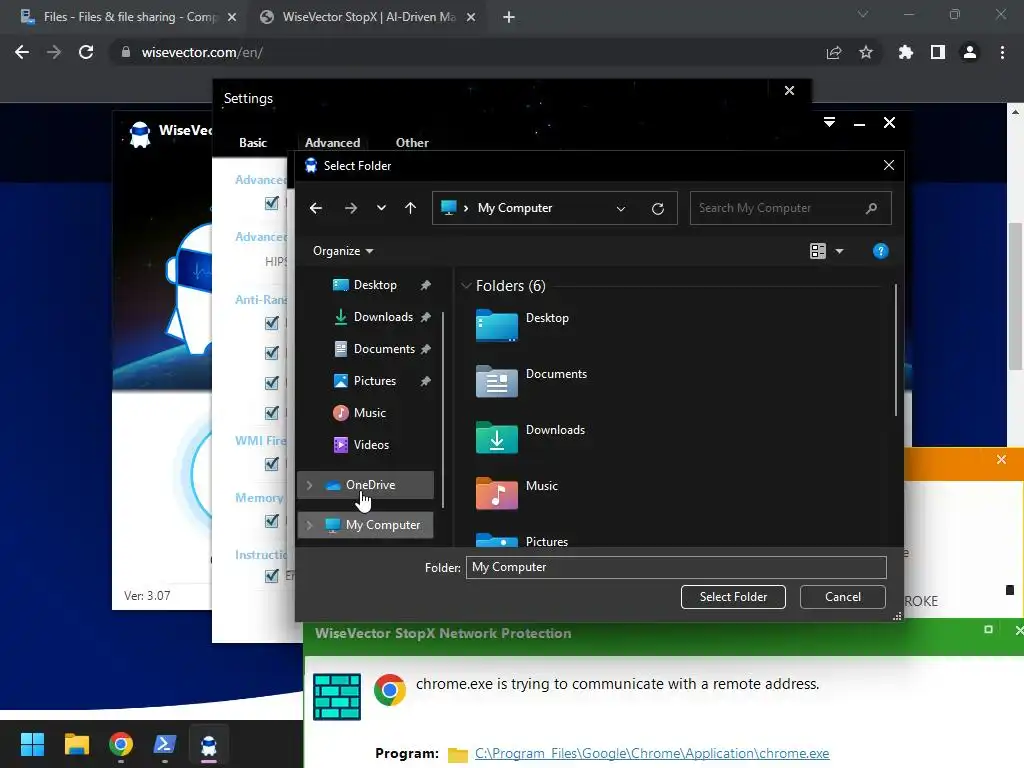Open the dialog help icon
This screenshot has height=768, width=1024.
click(x=880, y=251)
